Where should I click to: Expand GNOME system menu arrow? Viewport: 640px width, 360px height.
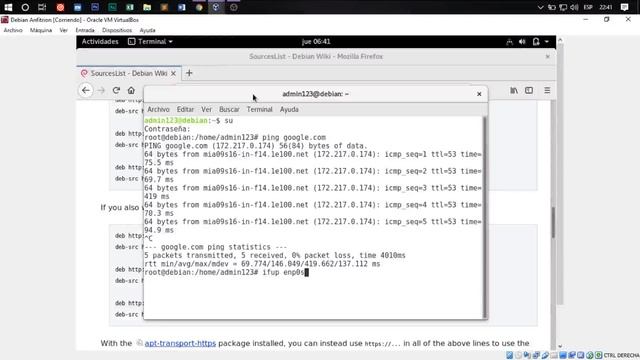547,42
